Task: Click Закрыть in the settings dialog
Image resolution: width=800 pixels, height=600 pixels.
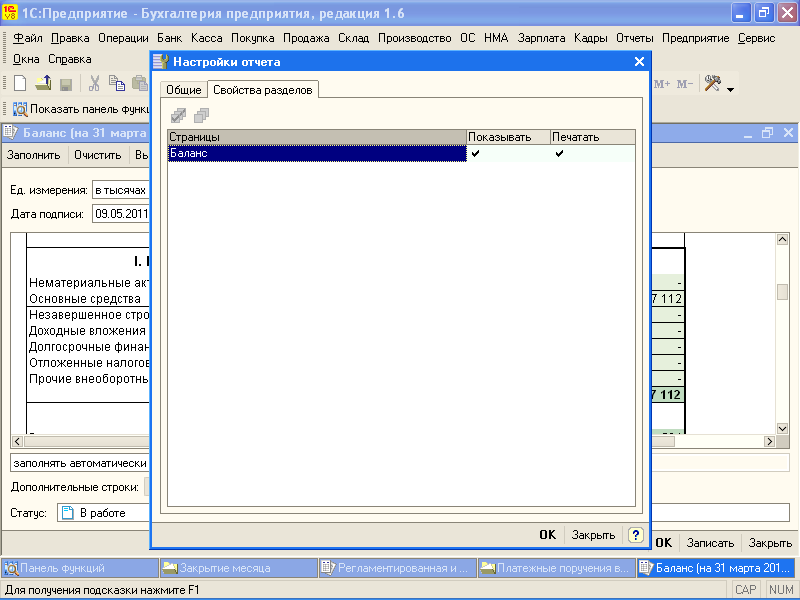Action: (593, 535)
